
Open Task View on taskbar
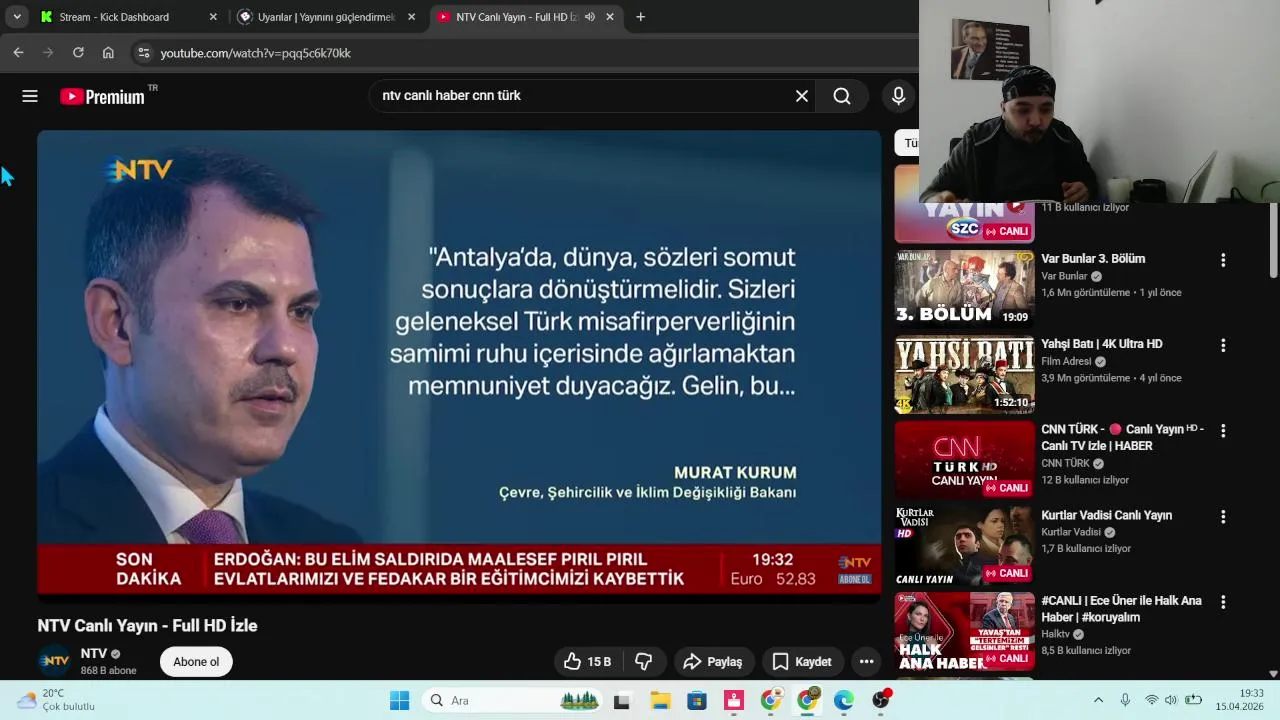[x=622, y=700]
